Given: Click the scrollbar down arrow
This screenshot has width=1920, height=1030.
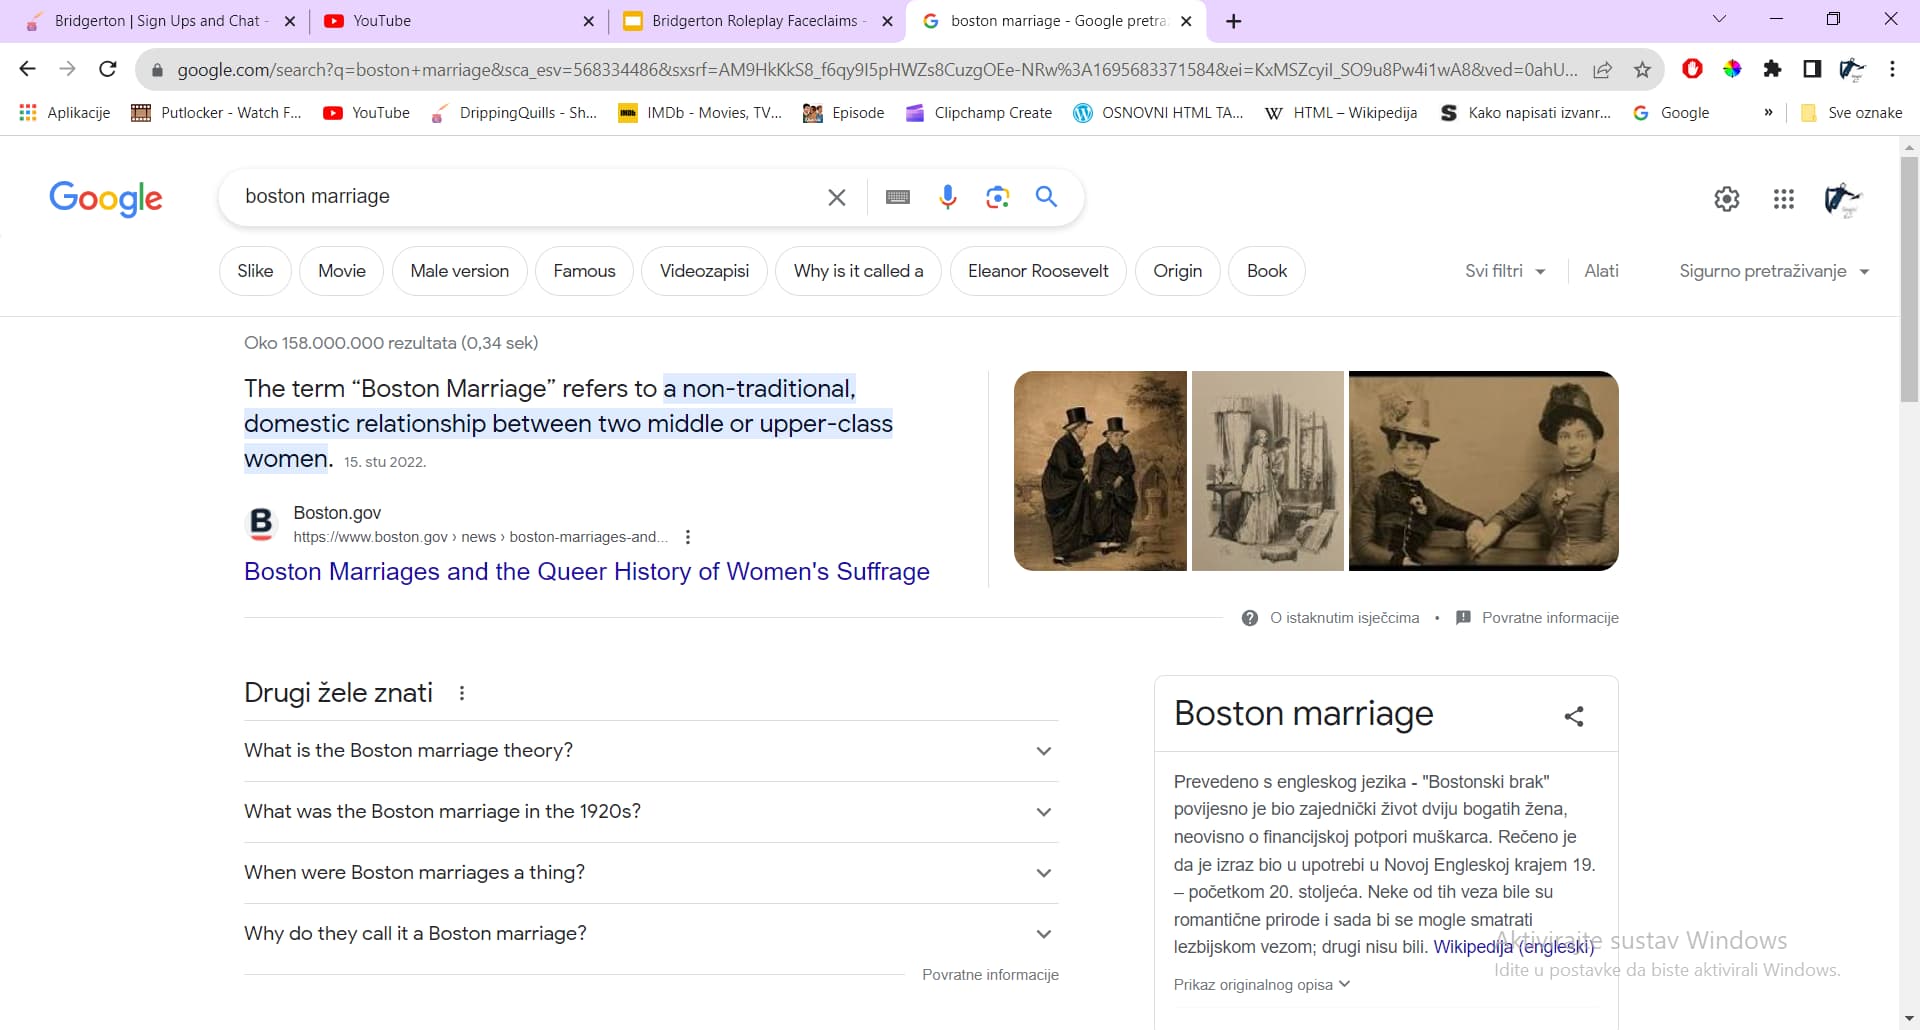Looking at the screenshot, I should pyautogui.click(x=1909, y=1020).
